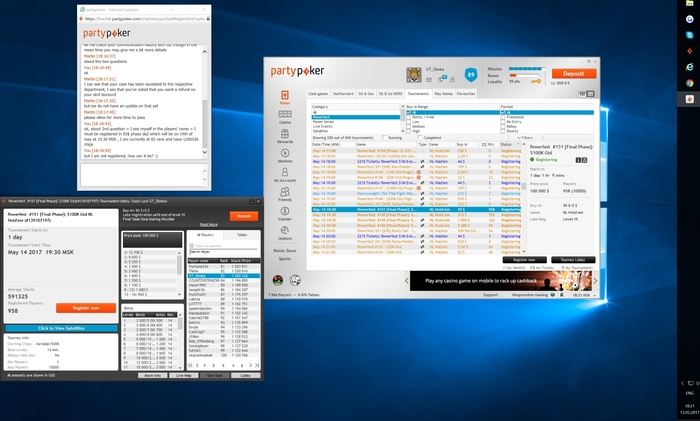Image resolution: width=700 pixels, height=421 pixels.
Task: Click the GT_Slimka tiger avatar
Action: click(414, 75)
